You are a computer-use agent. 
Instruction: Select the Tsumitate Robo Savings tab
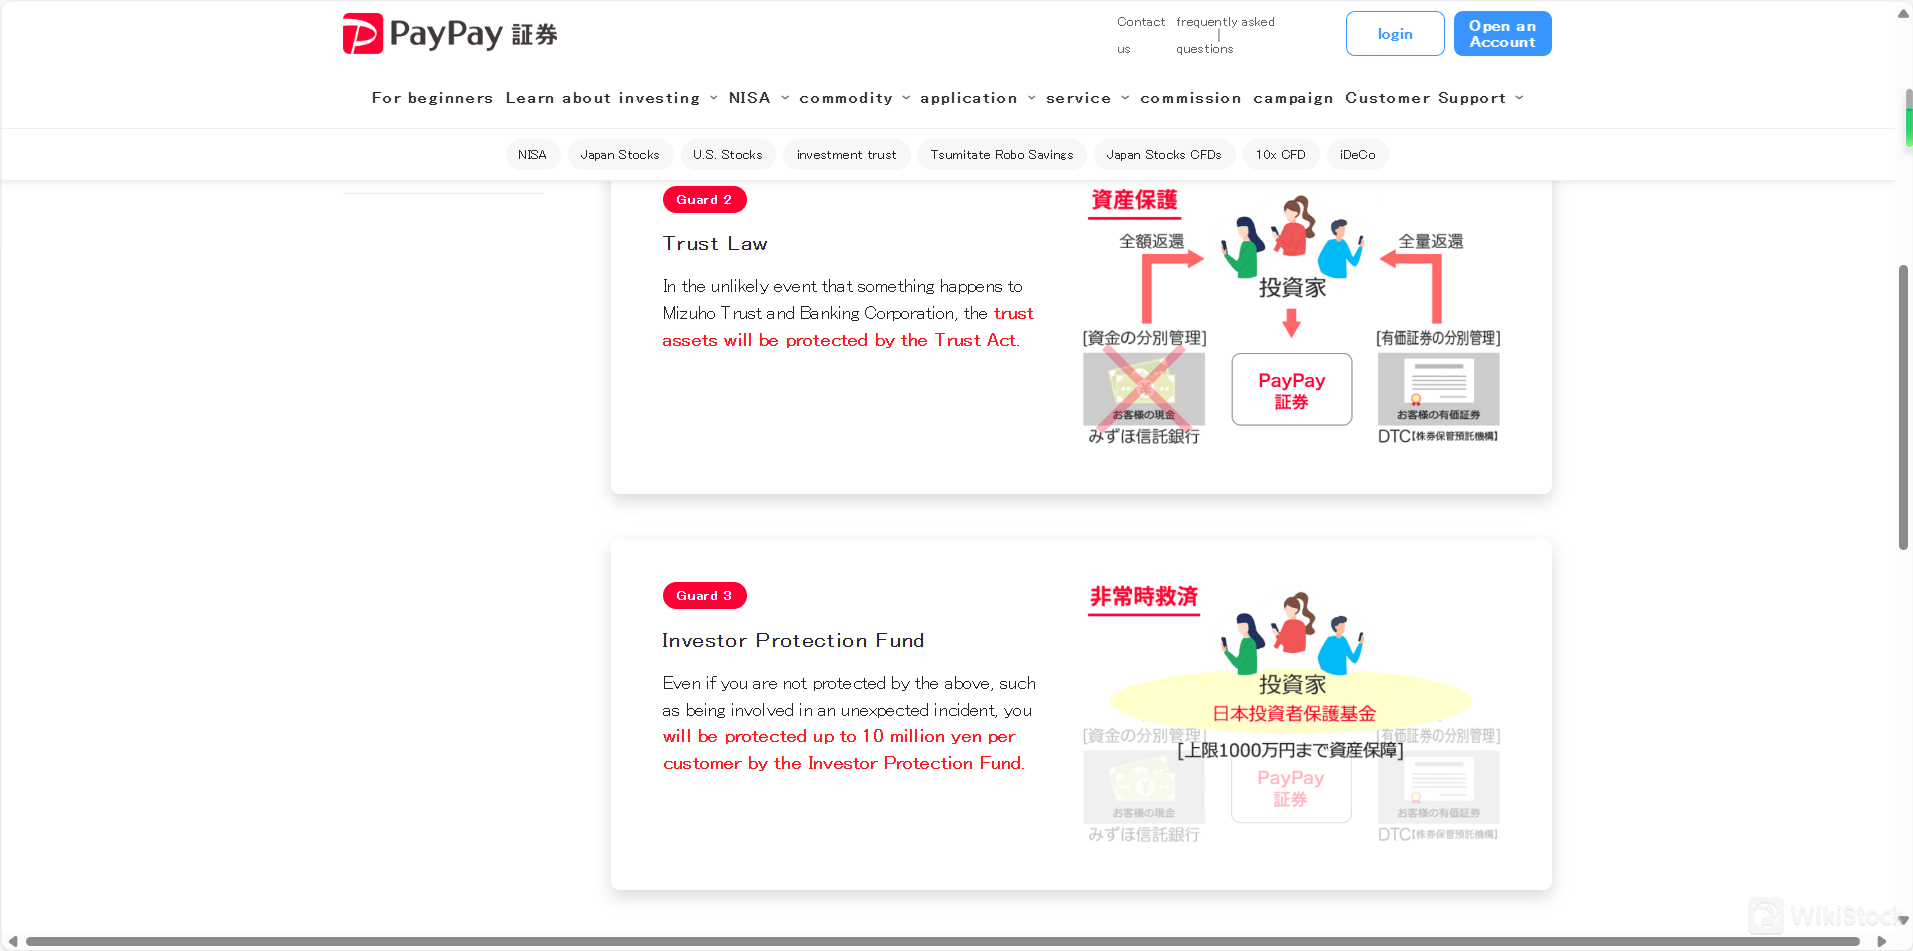click(x=1001, y=155)
